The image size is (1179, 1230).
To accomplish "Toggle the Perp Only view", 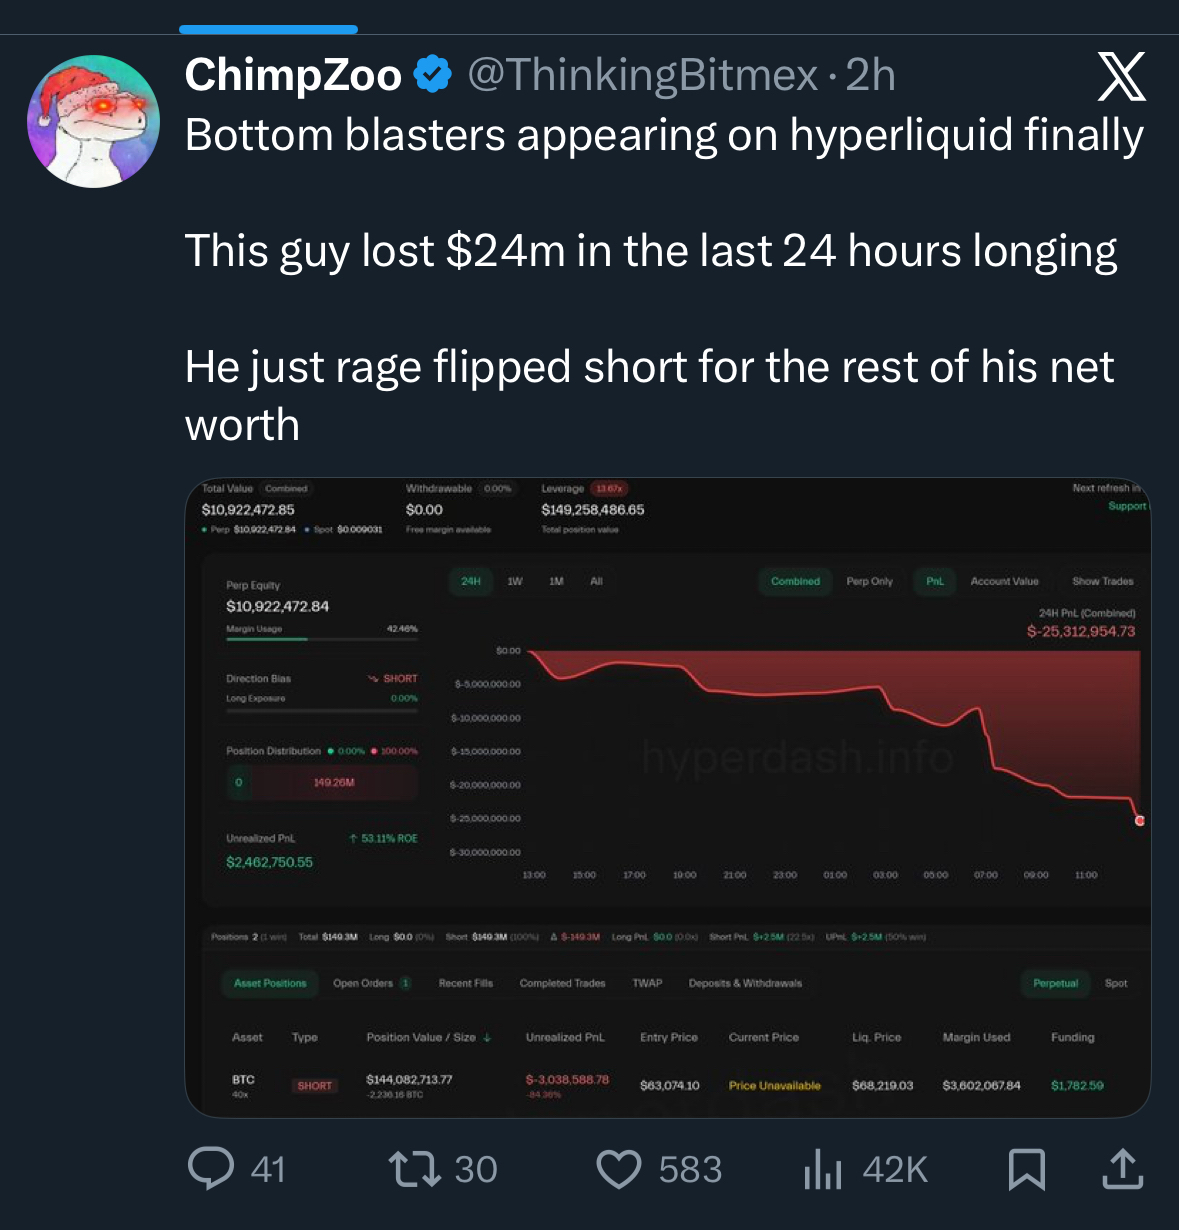I will tap(869, 581).
